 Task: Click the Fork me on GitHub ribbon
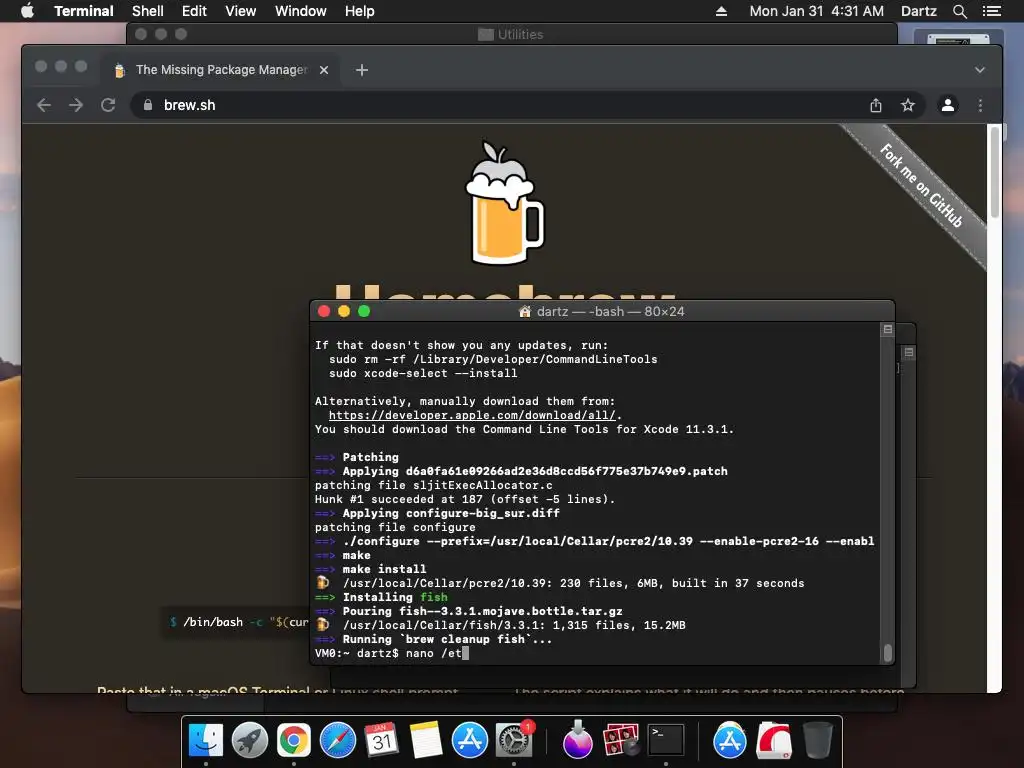click(x=921, y=185)
